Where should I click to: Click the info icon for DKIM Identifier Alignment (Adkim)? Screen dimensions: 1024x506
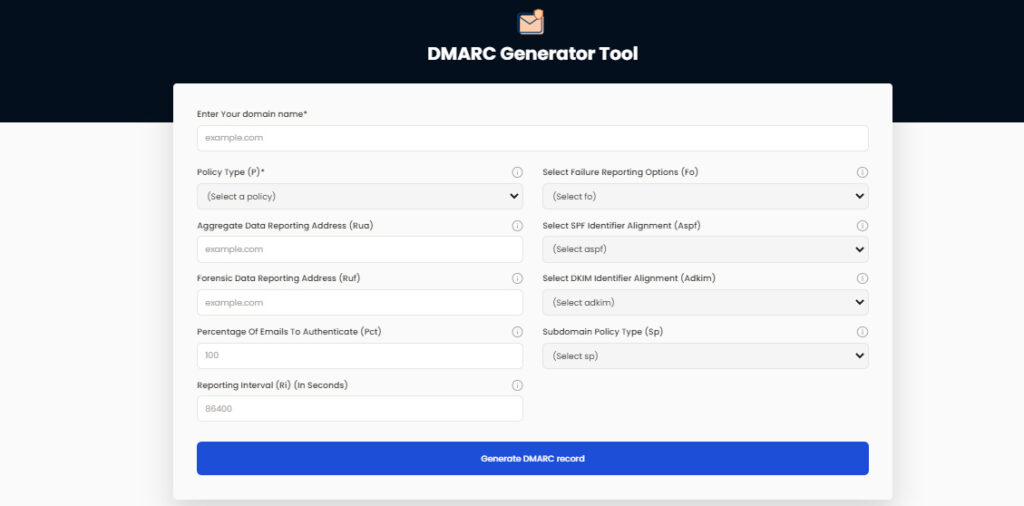point(862,278)
